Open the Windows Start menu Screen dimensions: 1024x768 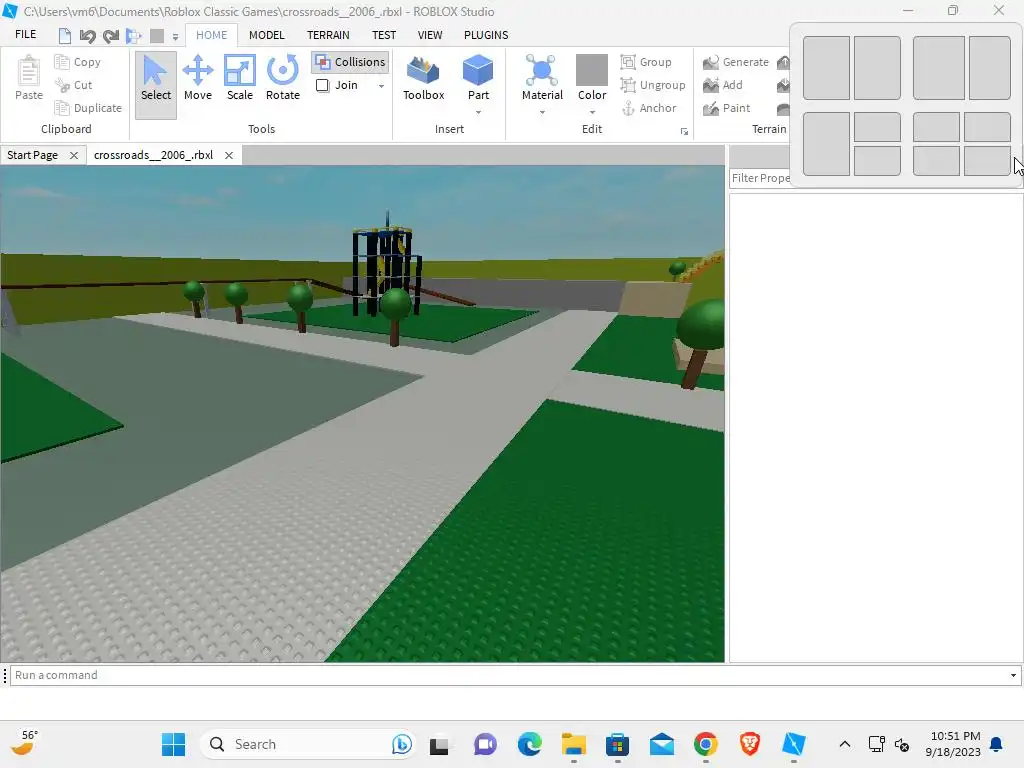pos(173,744)
